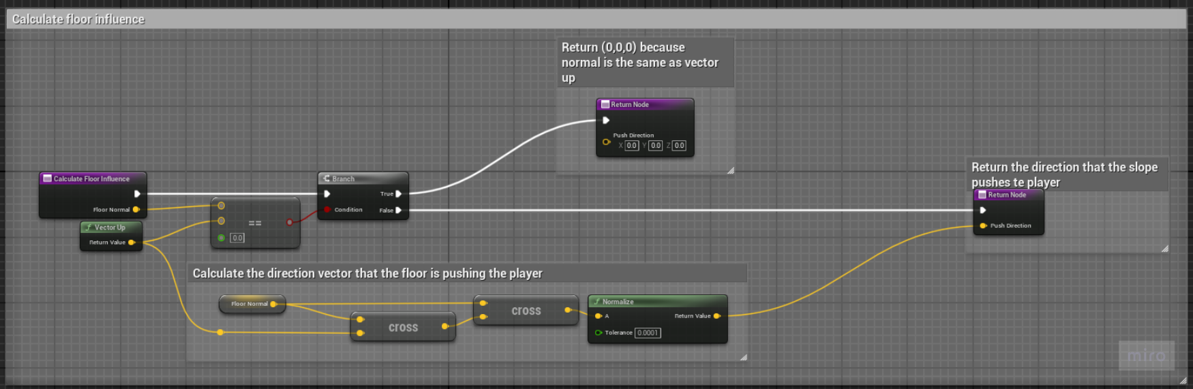Click the zero-vector Return Node header icon
The image size is (1193, 389).
606,104
